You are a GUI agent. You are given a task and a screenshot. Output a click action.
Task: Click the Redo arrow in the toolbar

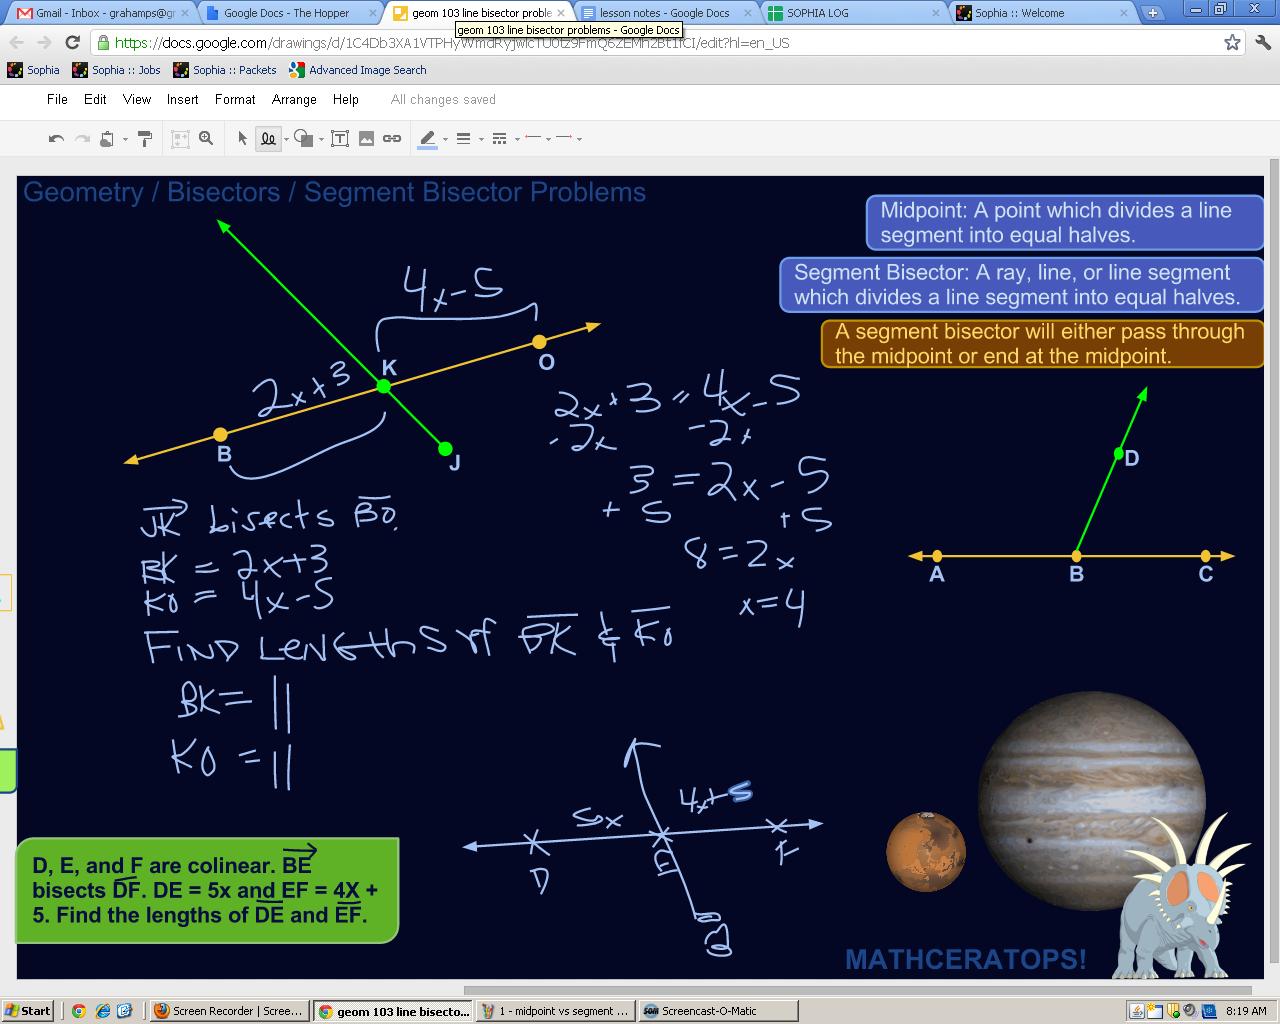point(82,139)
